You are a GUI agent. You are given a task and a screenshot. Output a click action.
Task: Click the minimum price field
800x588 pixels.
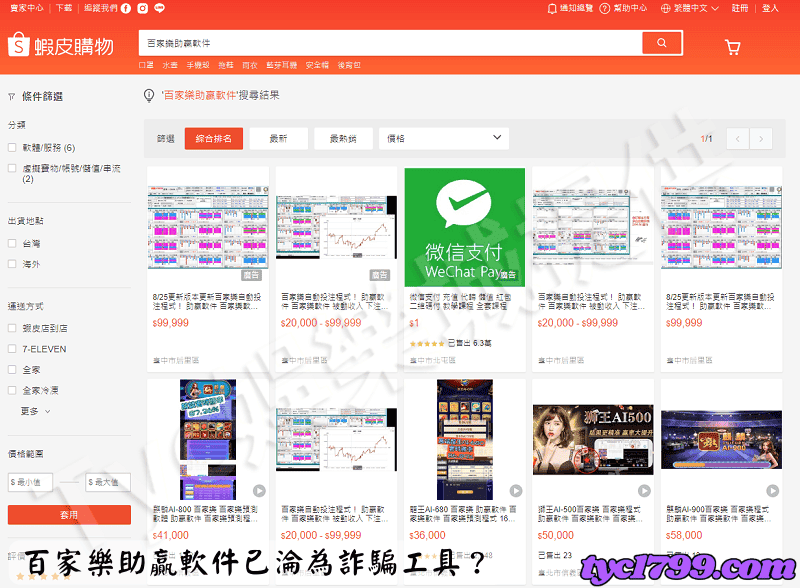pos(30,482)
